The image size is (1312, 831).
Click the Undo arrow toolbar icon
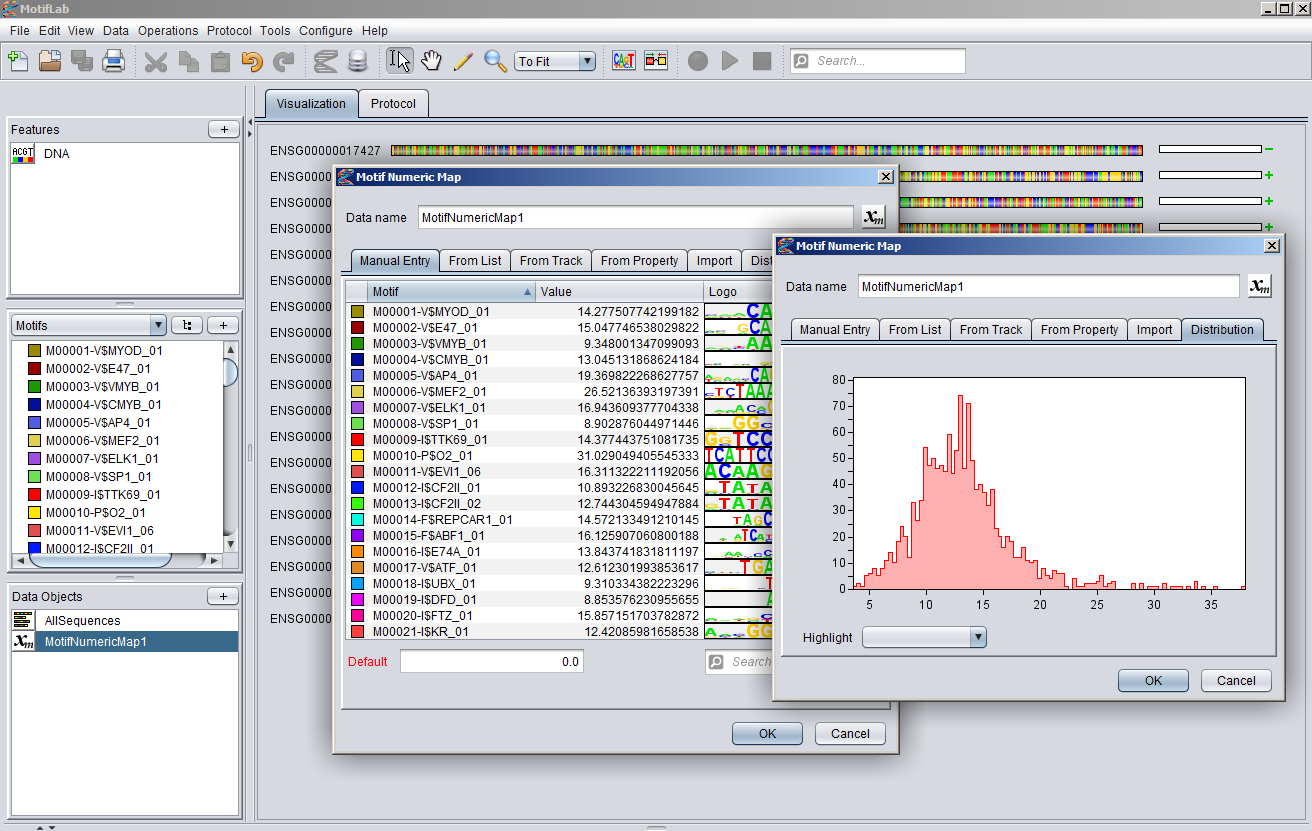coord(252,61)
